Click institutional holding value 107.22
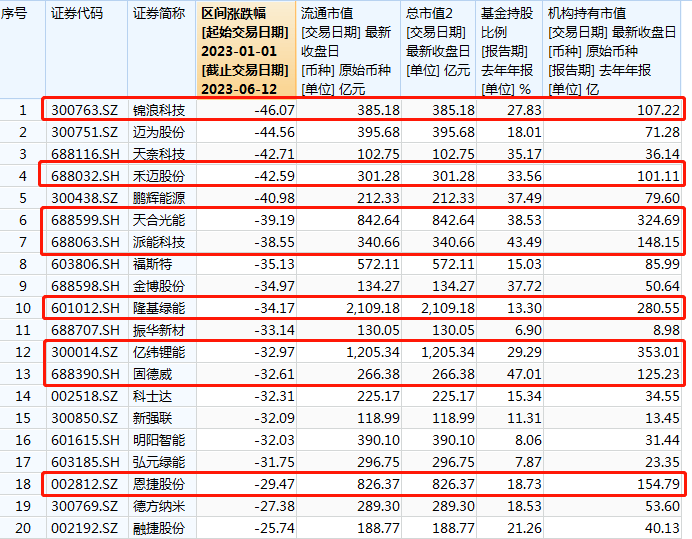The image size is (692, 539). pyautogui.click(x=658, y=110)
